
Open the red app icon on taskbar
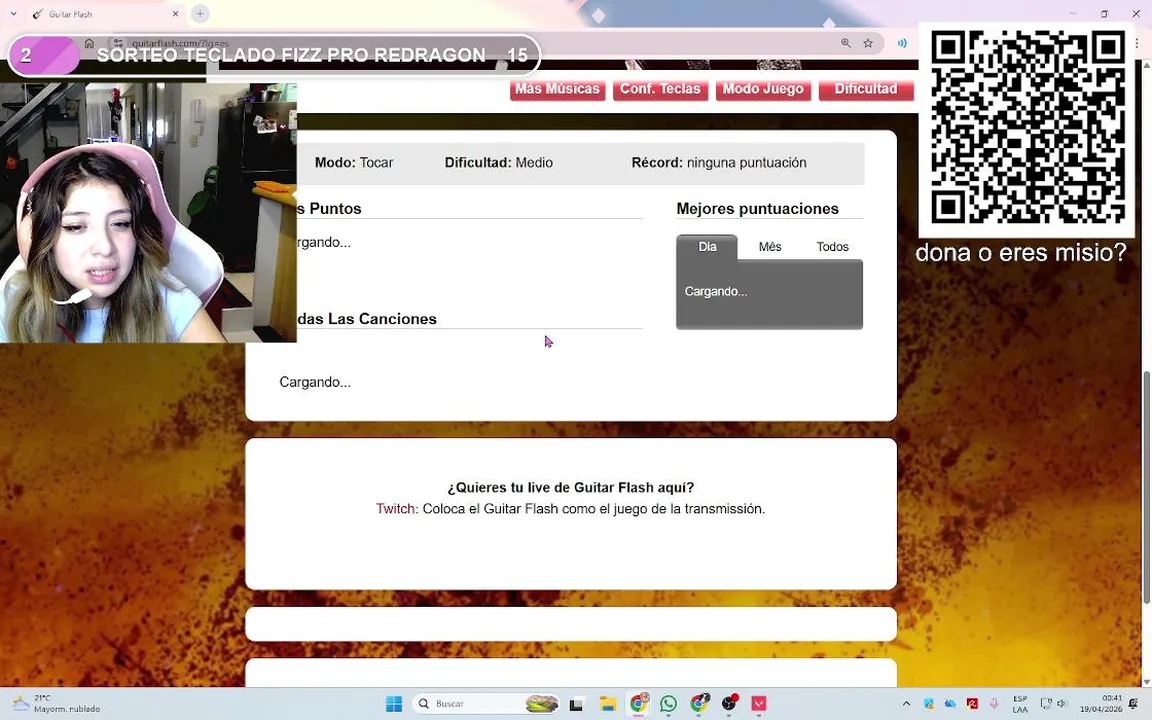coord(759,704)
